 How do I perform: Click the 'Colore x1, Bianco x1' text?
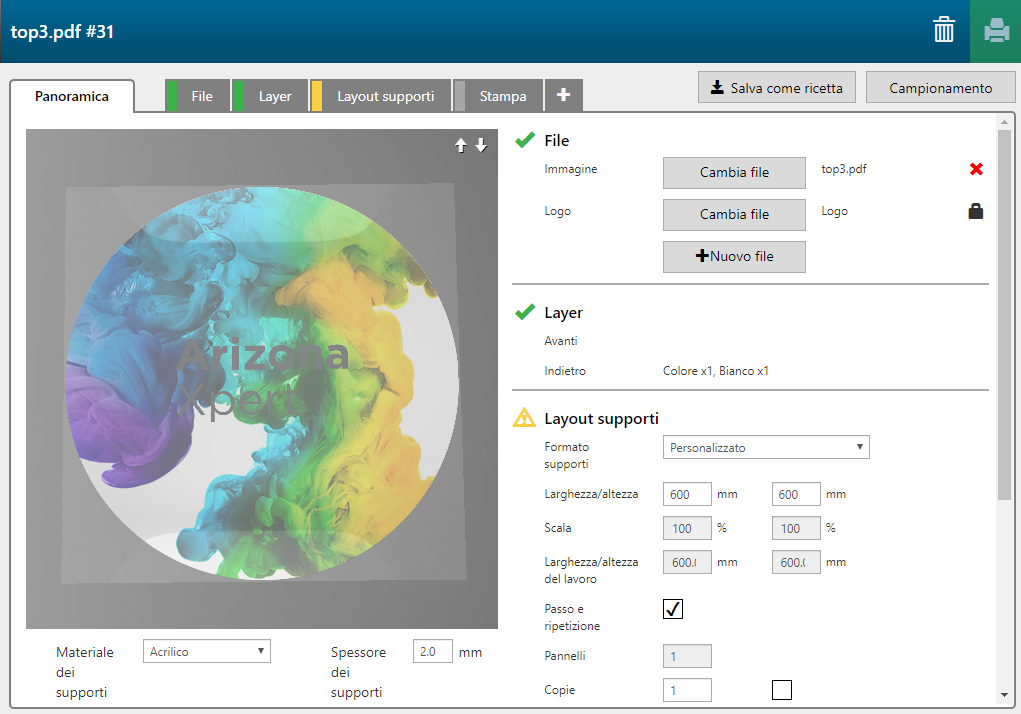pyautogui.click(x=716, y=371)
